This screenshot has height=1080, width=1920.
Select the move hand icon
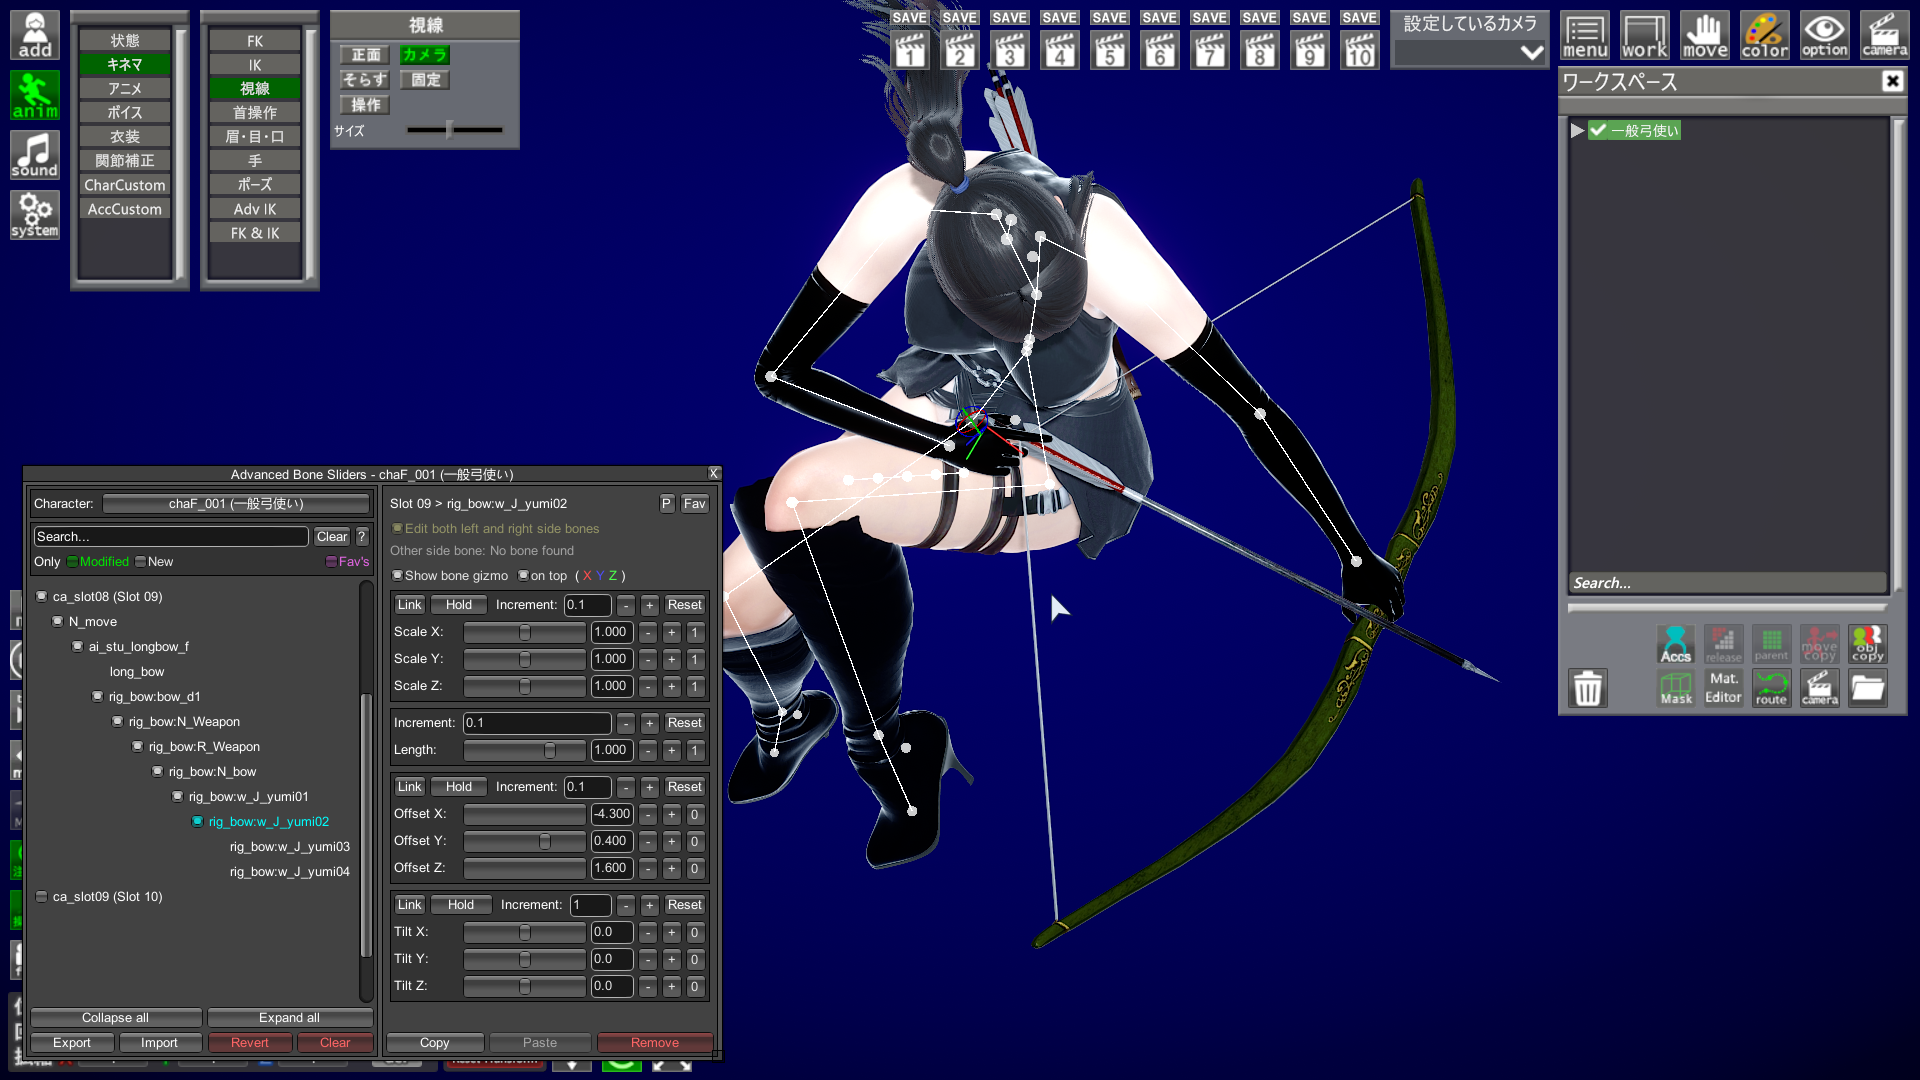pos(1705,36)
